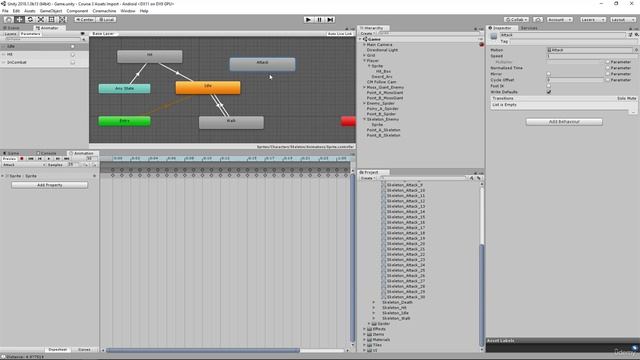Expand the Moss_Giant_Enemy object in Hierarchy
Viewport: 640px width, 360px height.
pyautogui.click(x=364, y=87)
